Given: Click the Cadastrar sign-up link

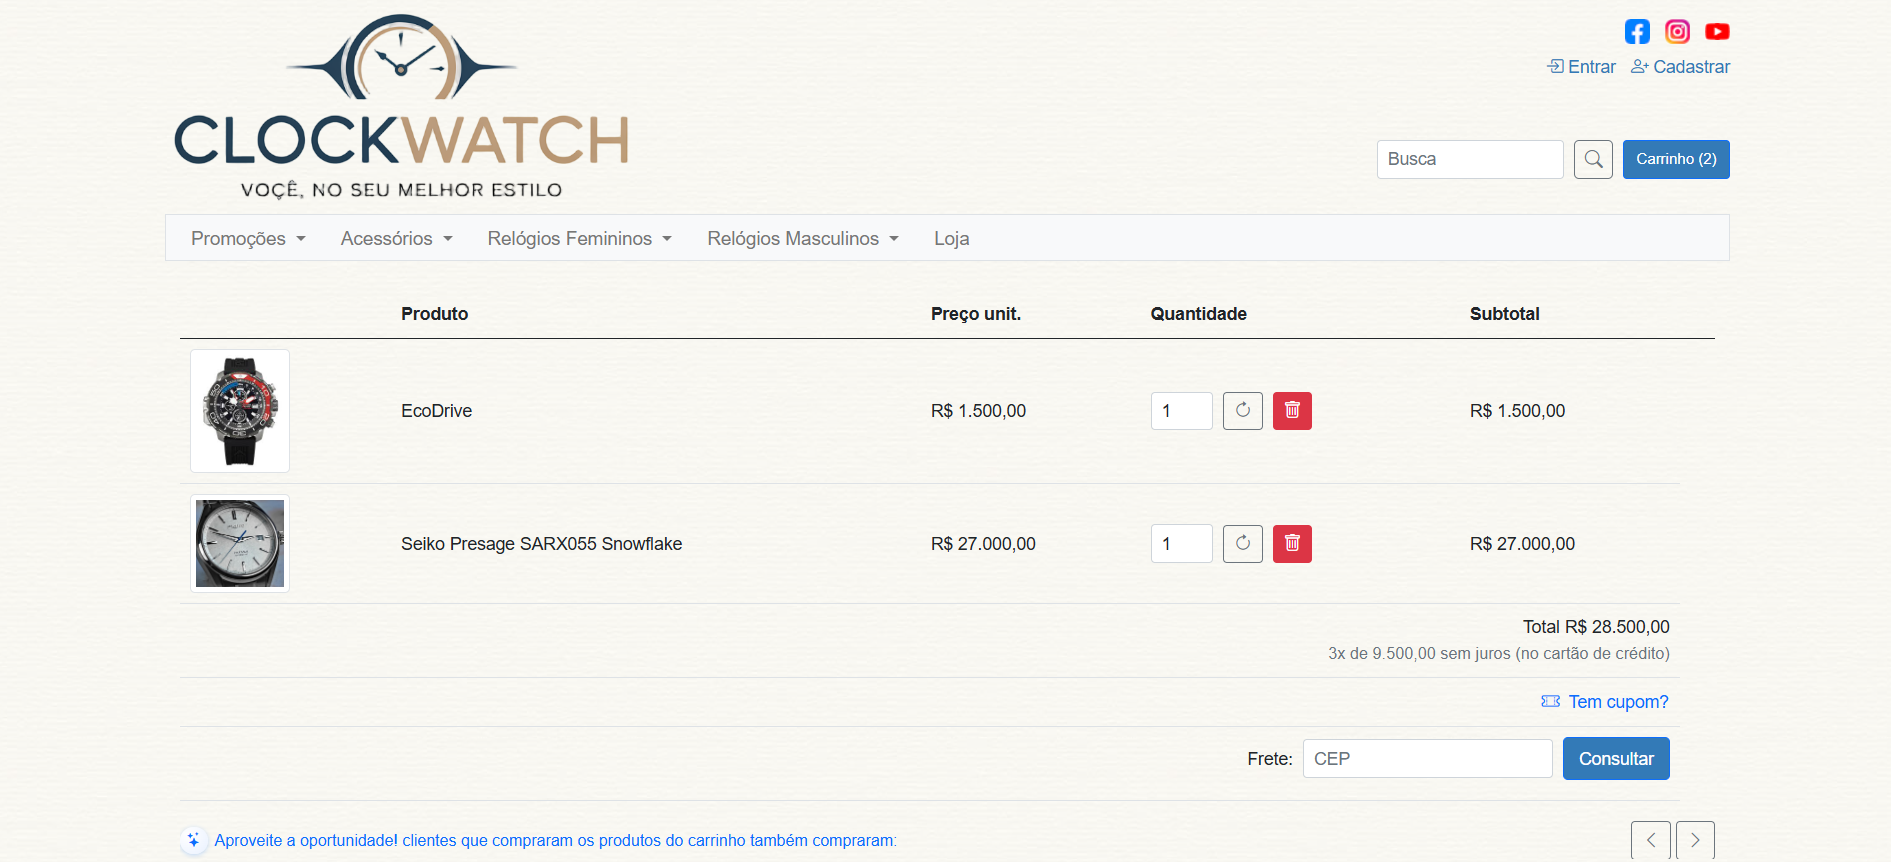Looking at the screenshot, I should click(x=1680, y=67).
